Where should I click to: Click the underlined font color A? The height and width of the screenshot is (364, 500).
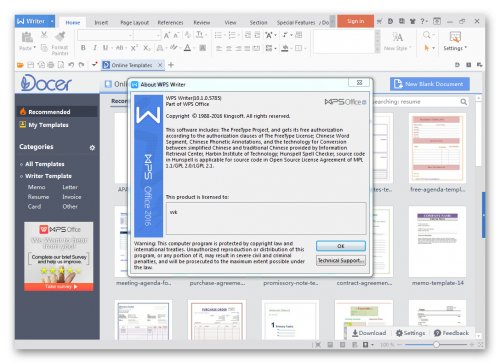point(187,48)
